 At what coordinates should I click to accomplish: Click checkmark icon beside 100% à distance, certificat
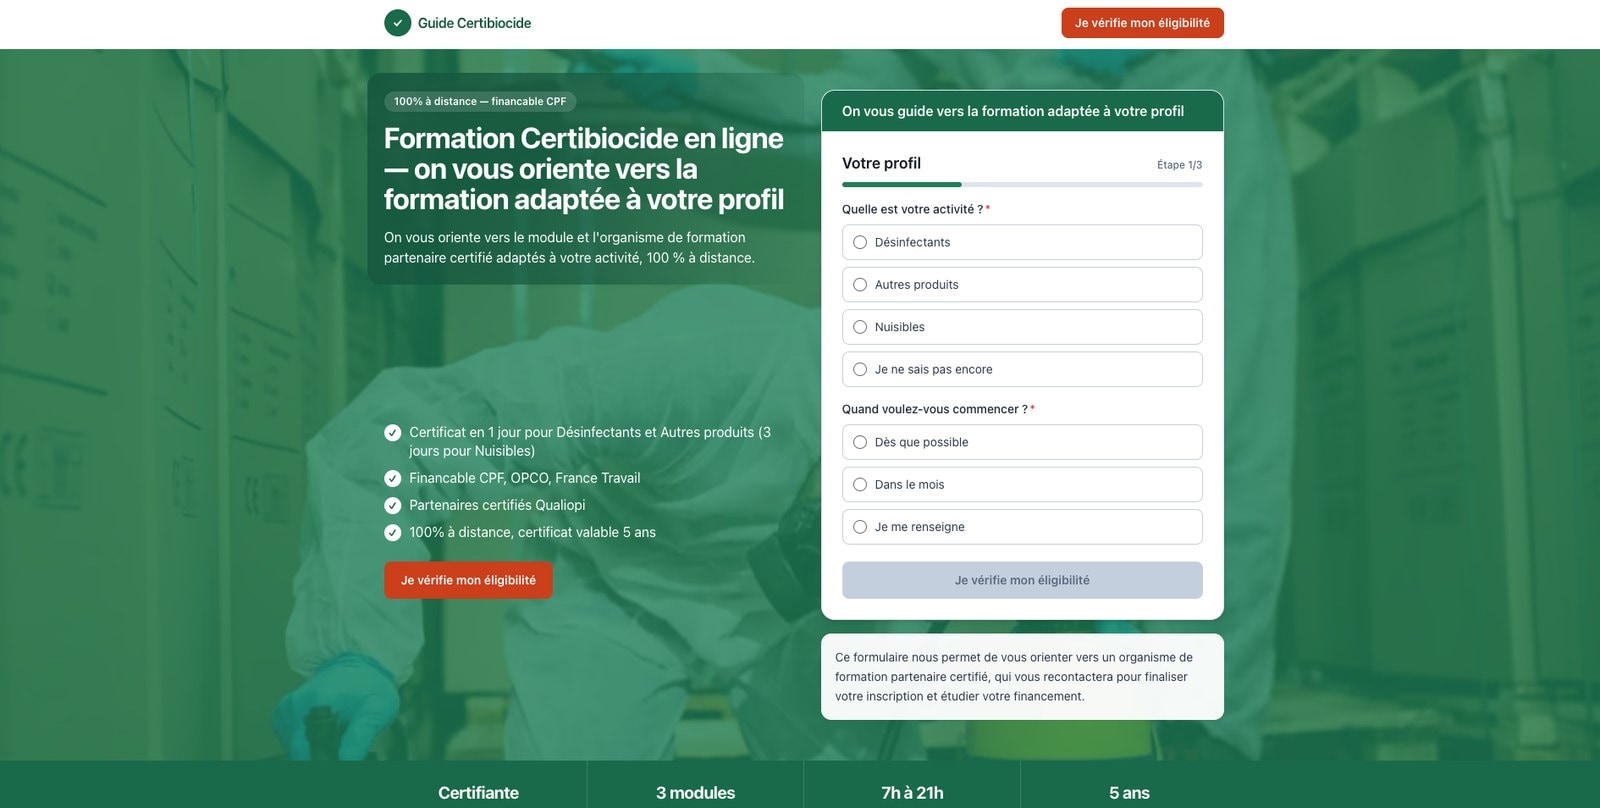click(x=393, y=532)
